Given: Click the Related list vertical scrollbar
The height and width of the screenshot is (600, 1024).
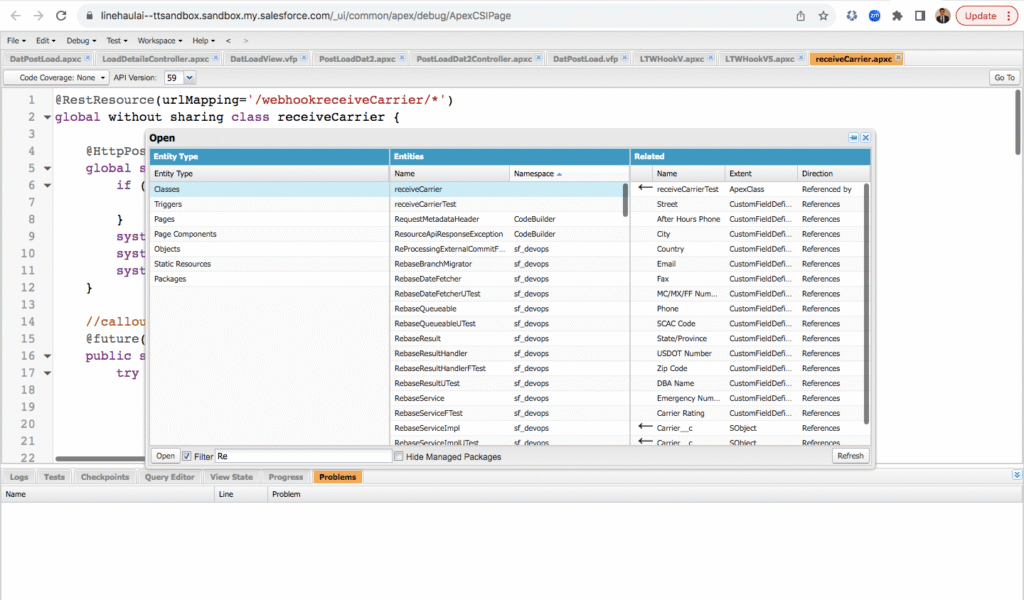Looking at the screenshot, I should [x=867, y=304].
